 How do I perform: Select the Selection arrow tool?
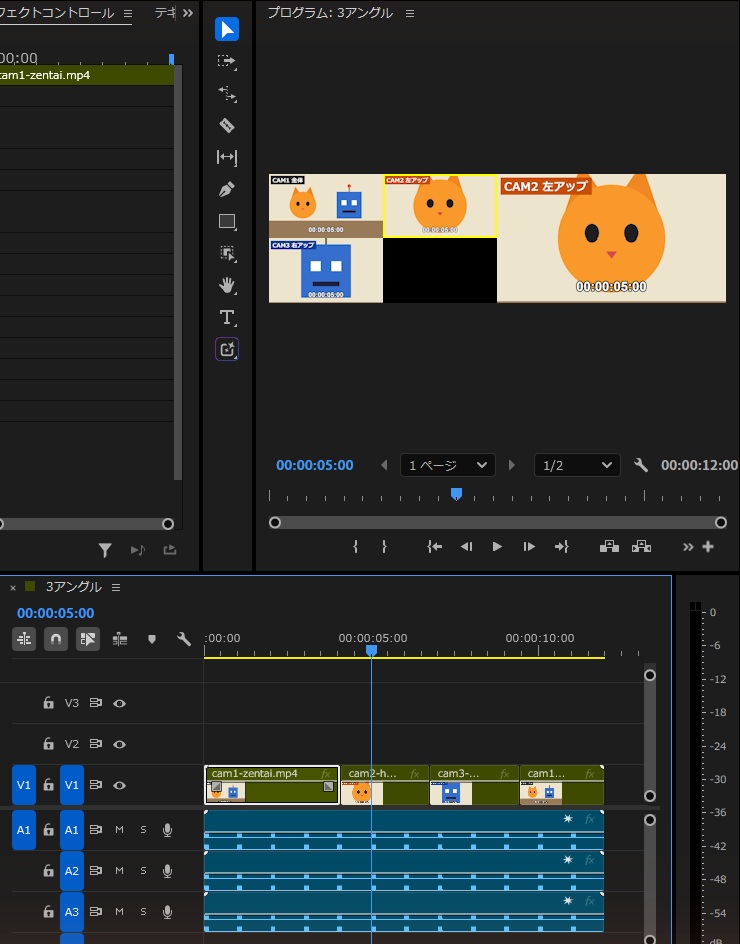pyautogui.click(x=227, y=30)
